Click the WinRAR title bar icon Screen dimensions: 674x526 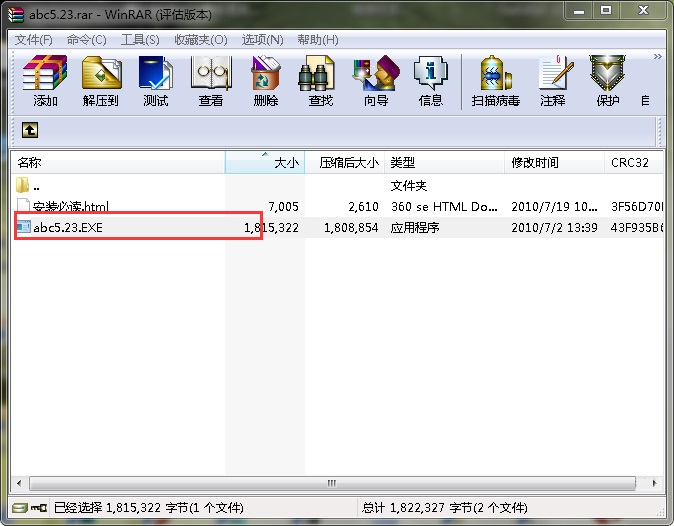(16, 14)
